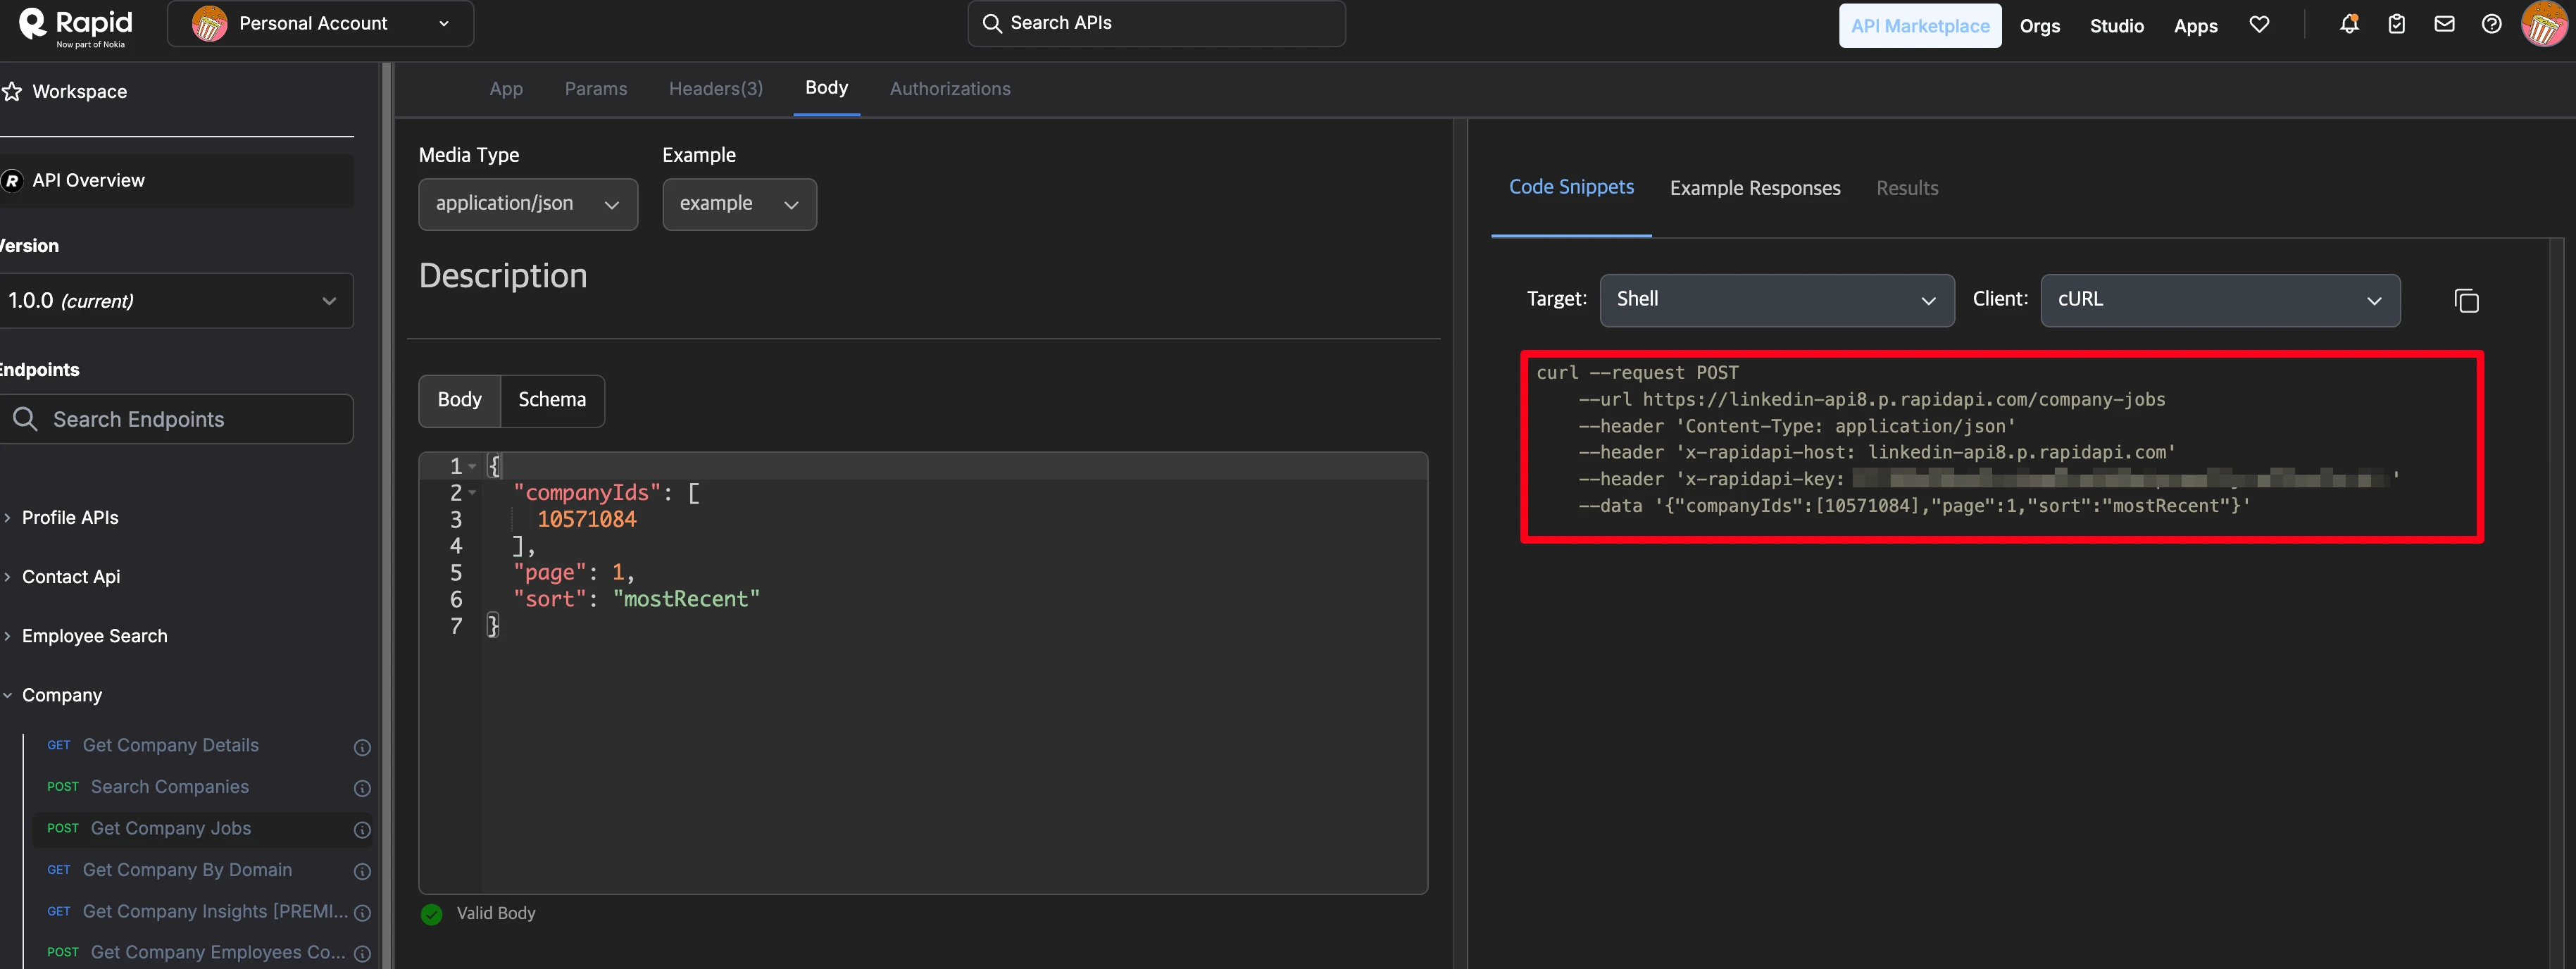Open the favorites heart icon
This screenshot has width=2576, height=969.
click(2259, 24)
